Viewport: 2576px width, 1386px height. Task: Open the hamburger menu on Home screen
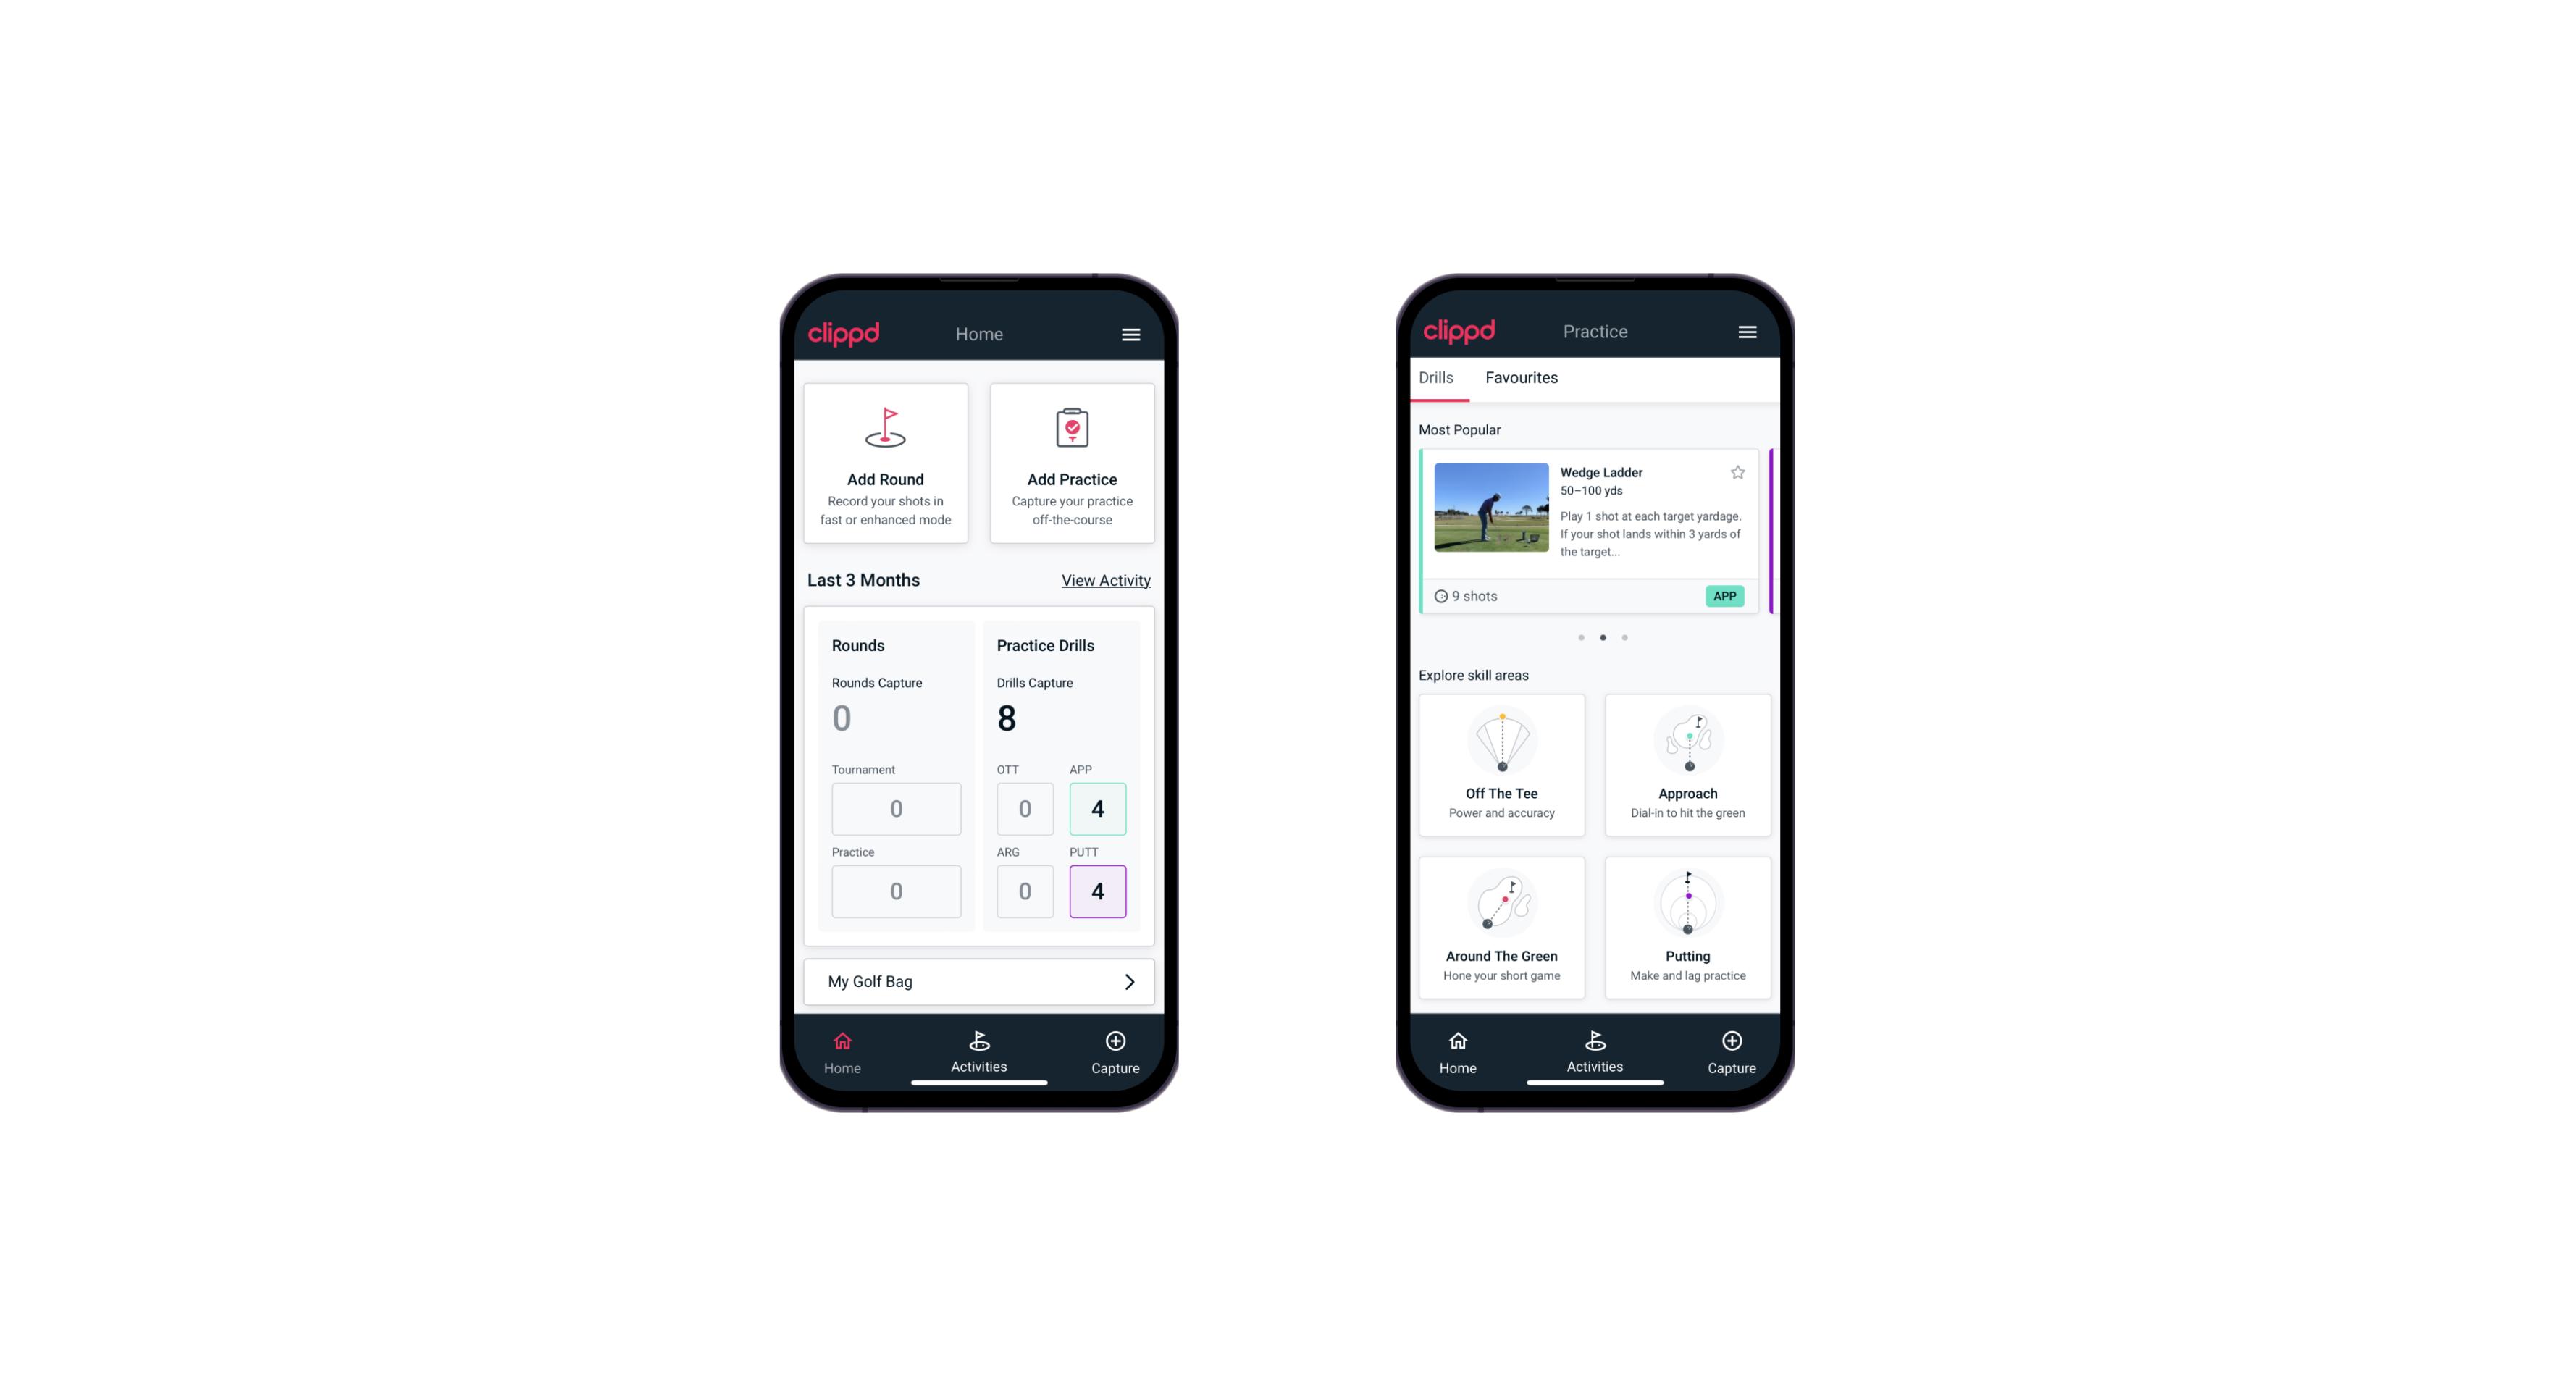point(1133,333)
